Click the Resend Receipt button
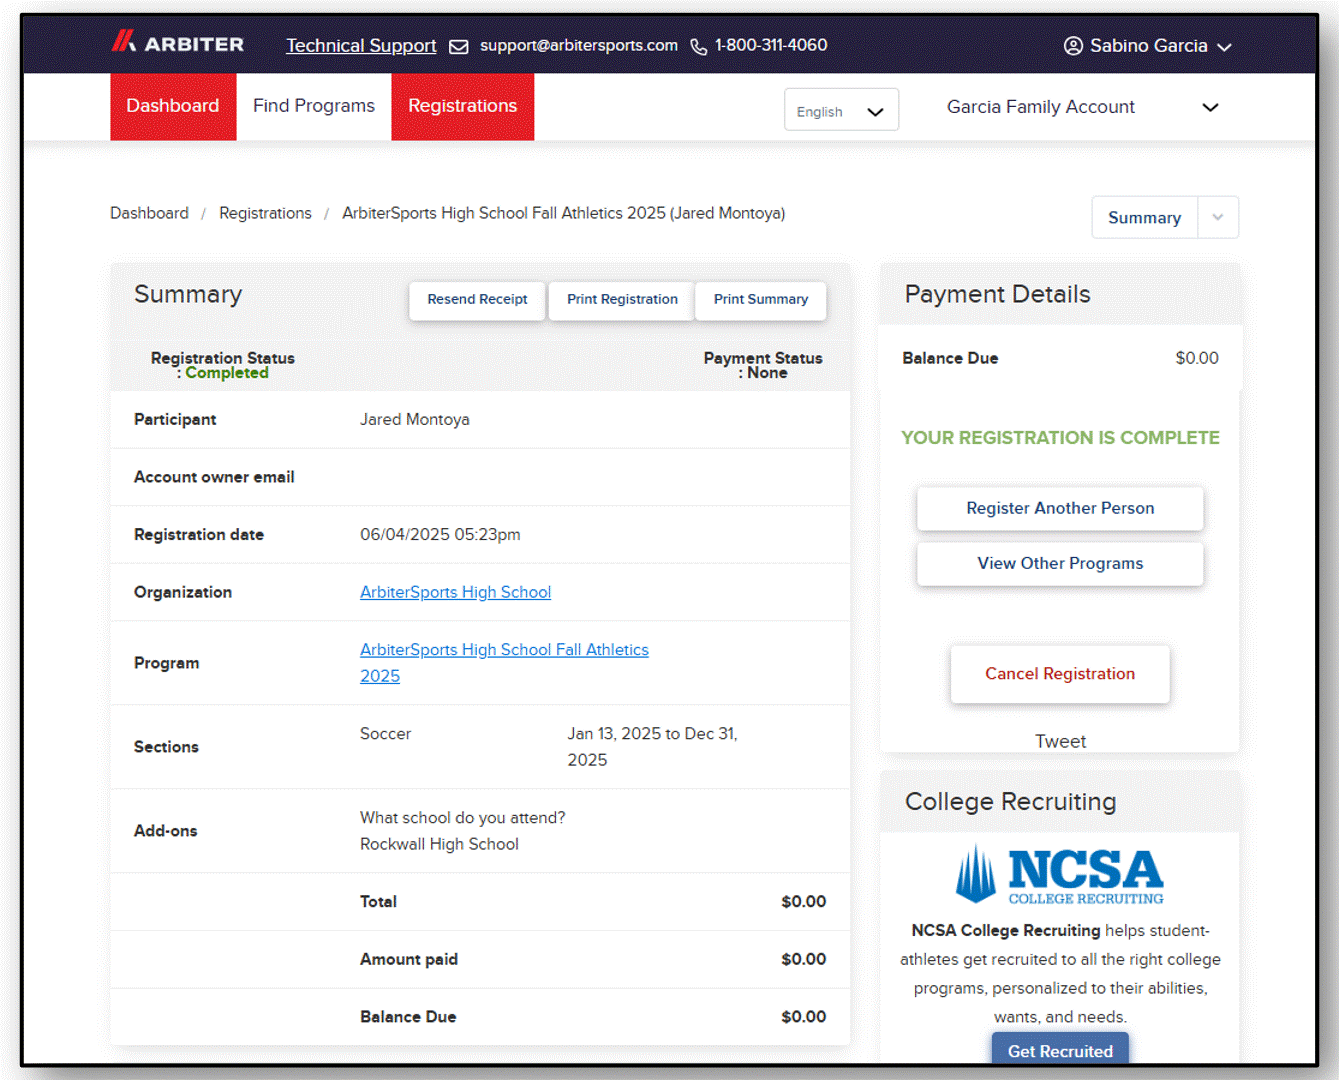The height and width of the screenshot is (1080, 1339). coord(477,300)
